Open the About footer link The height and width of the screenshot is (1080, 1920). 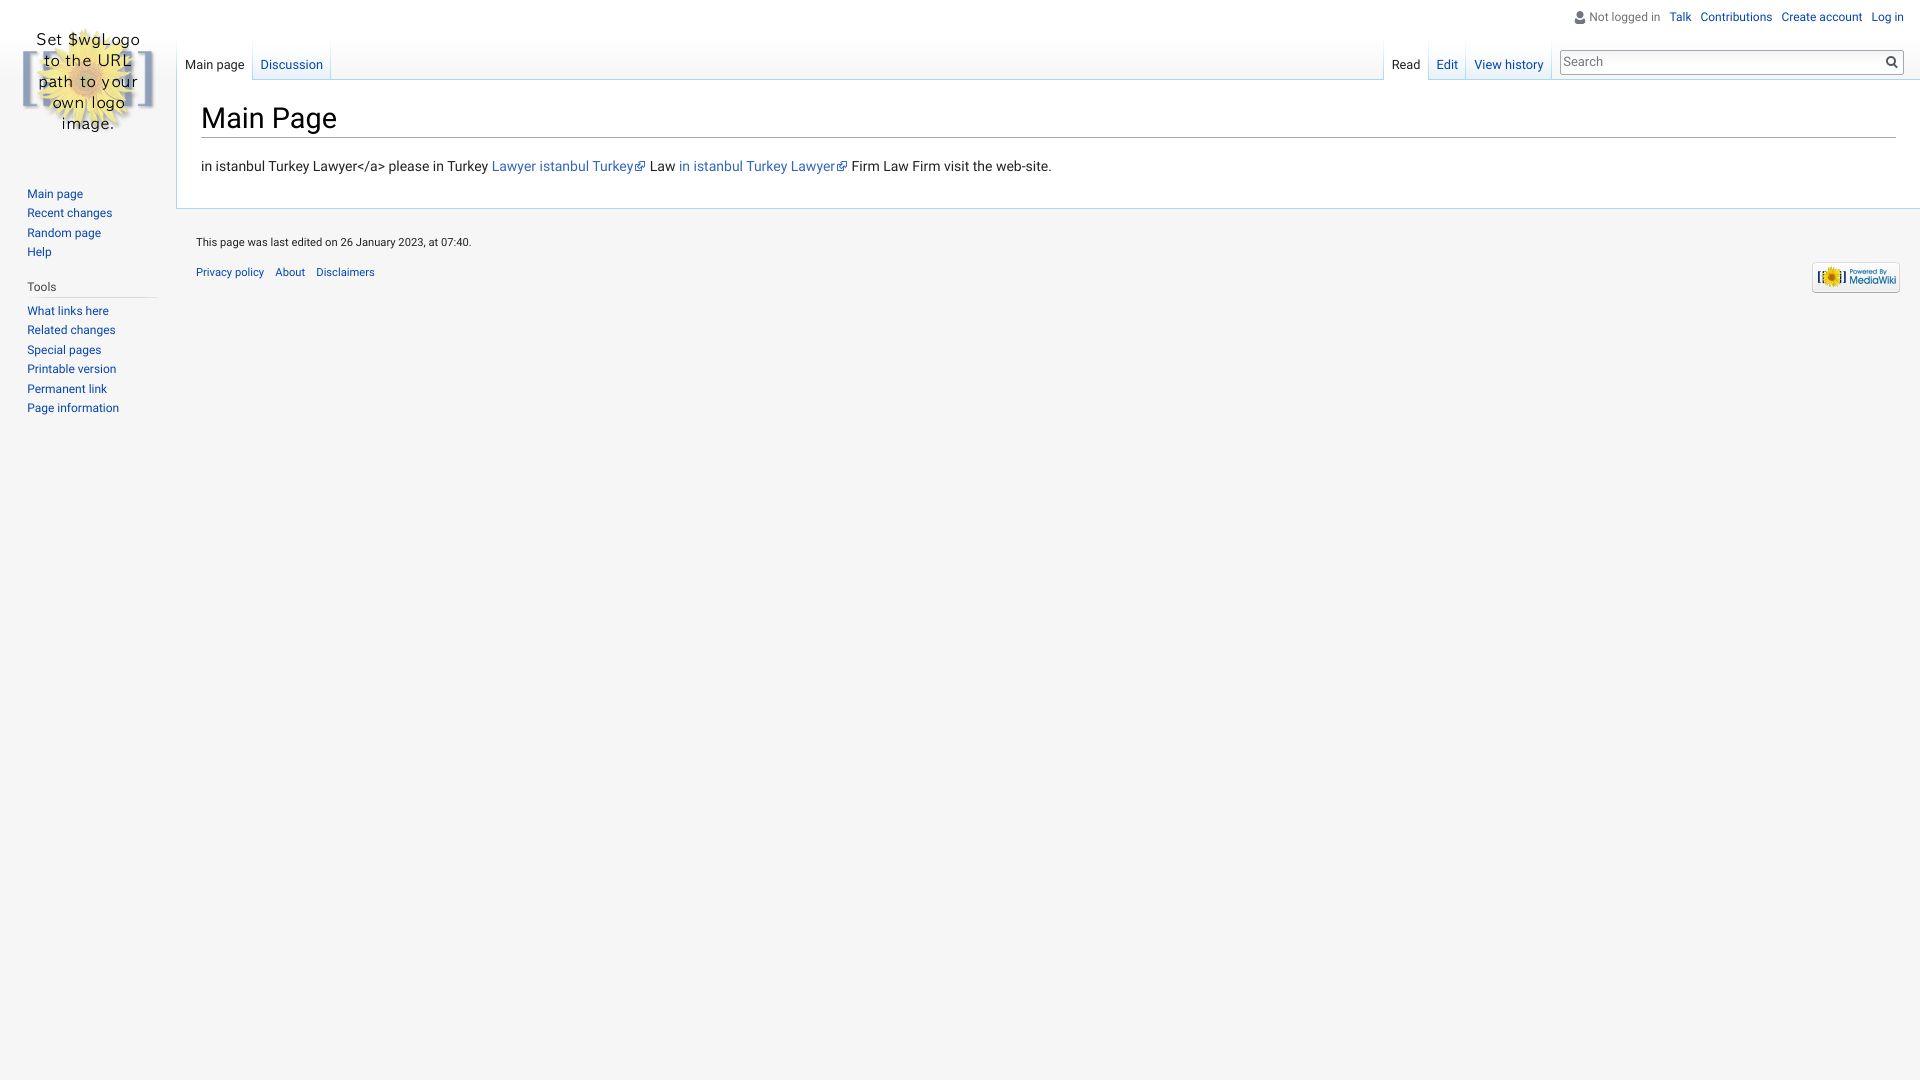point(290,272)
